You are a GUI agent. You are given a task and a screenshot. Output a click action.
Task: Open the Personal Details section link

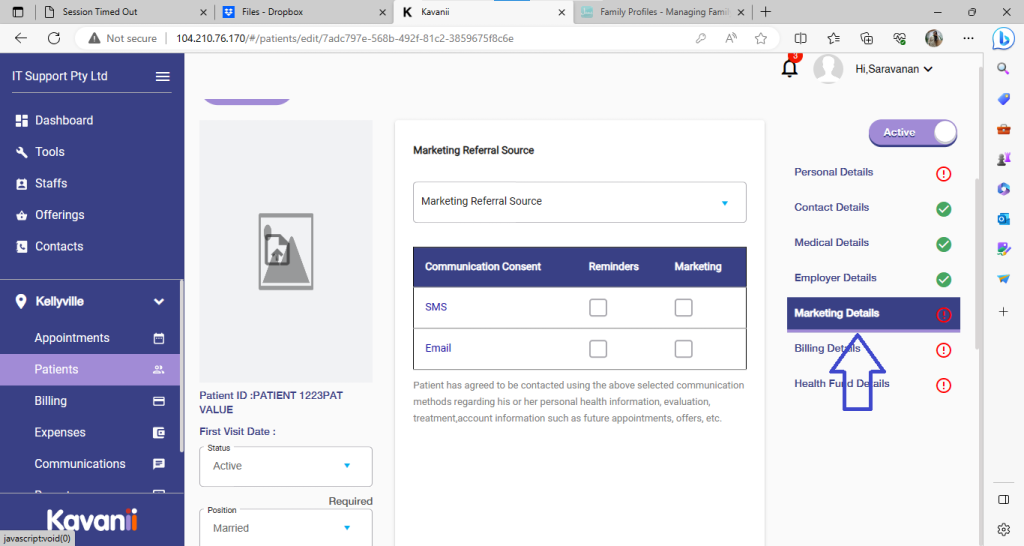click(x=833, y=172)
